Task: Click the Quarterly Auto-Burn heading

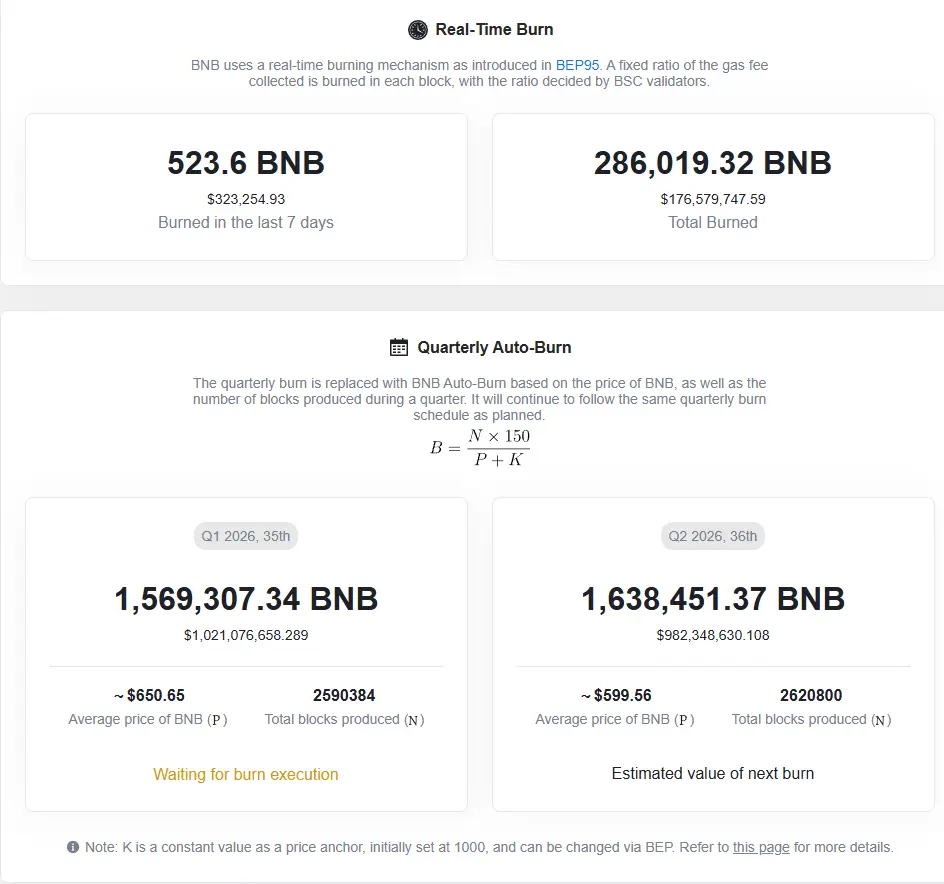Action: click(494, 348)
